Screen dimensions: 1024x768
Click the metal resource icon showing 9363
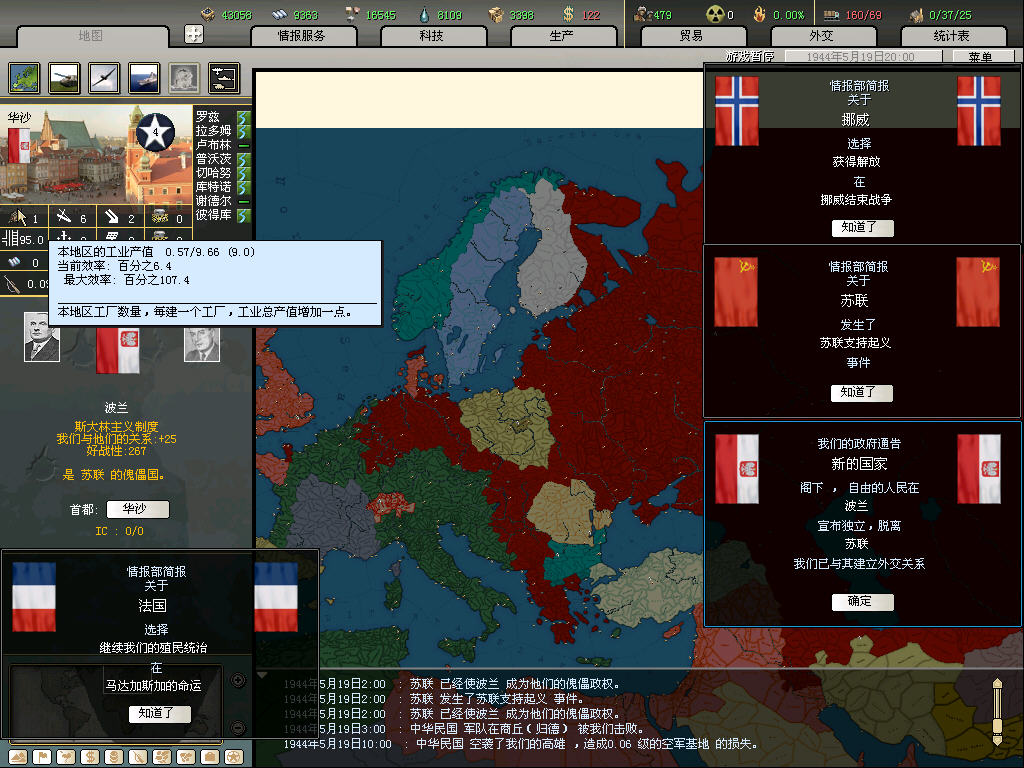[280, 14]
